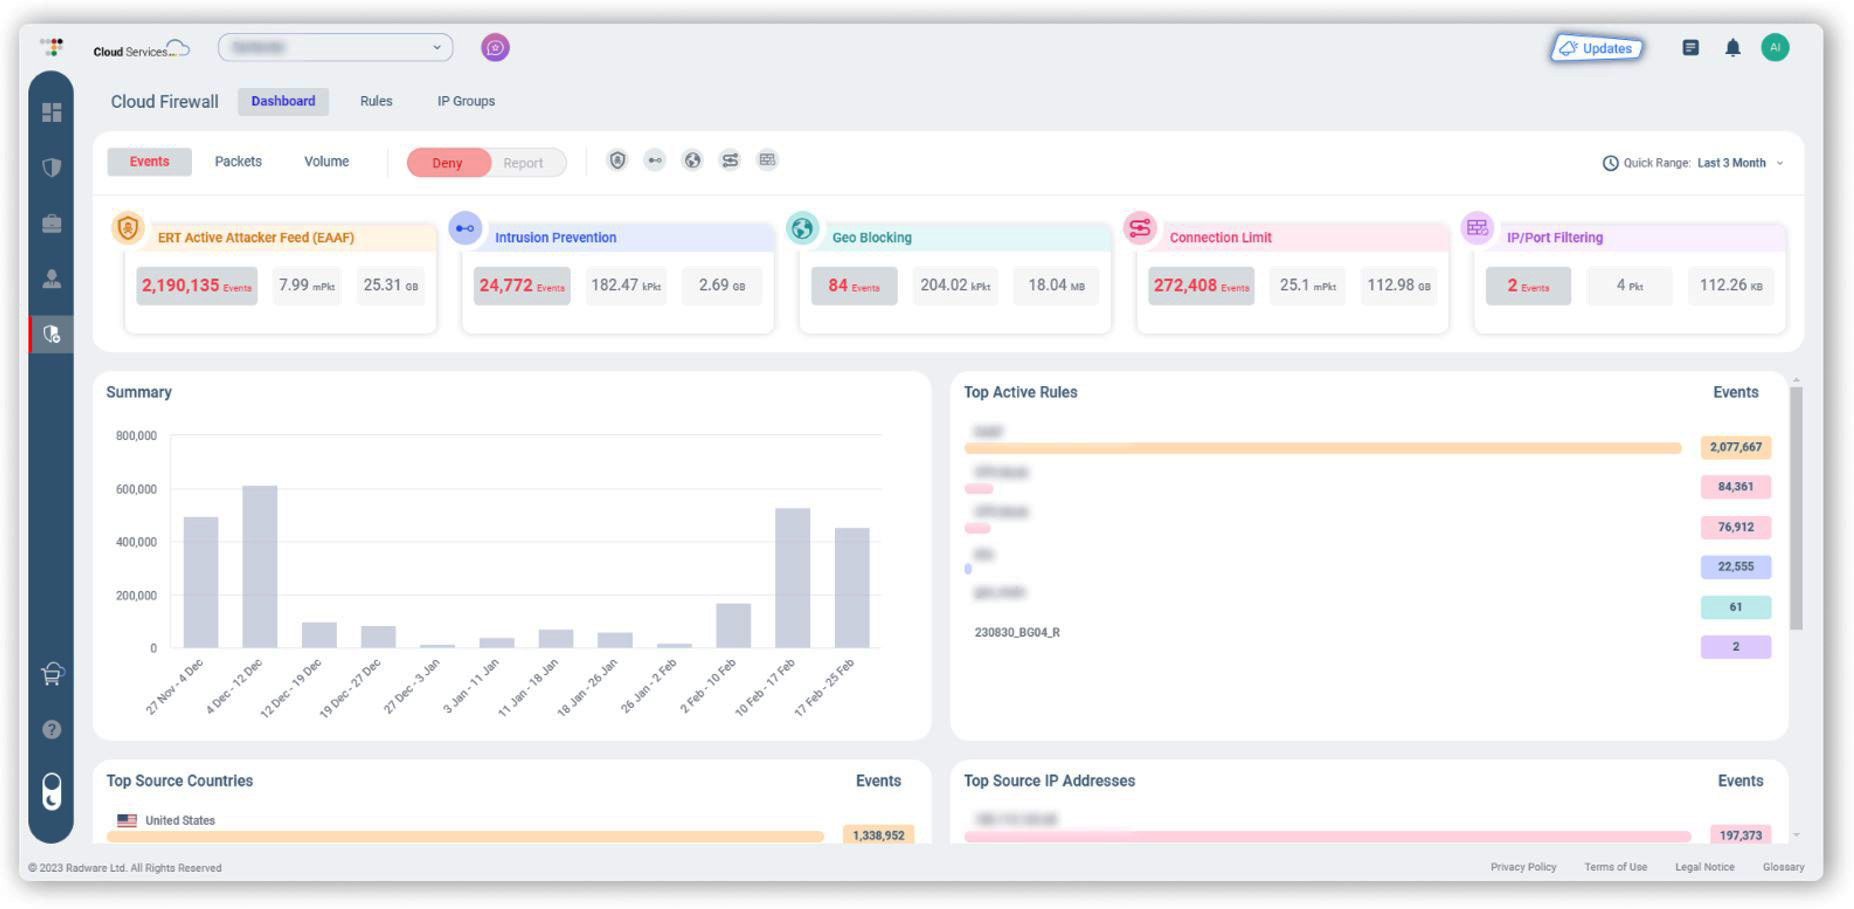Open the notes document icon in header
1854x909 pixels.
tap(1690, 47)
